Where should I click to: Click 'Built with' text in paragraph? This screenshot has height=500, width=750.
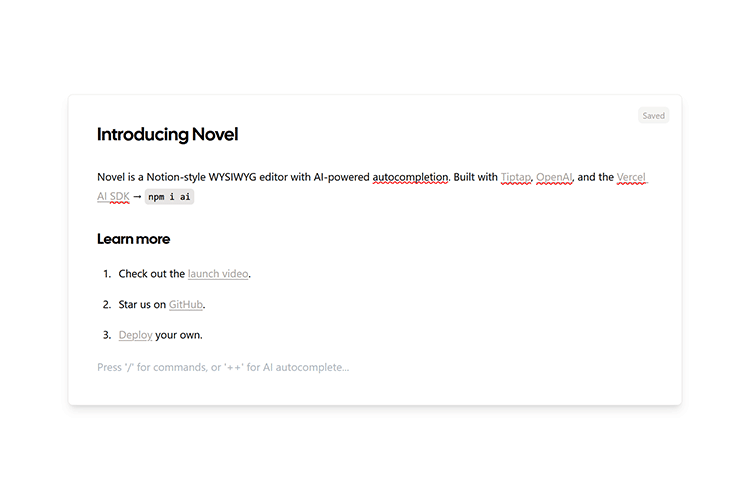[x=475, y=177]
